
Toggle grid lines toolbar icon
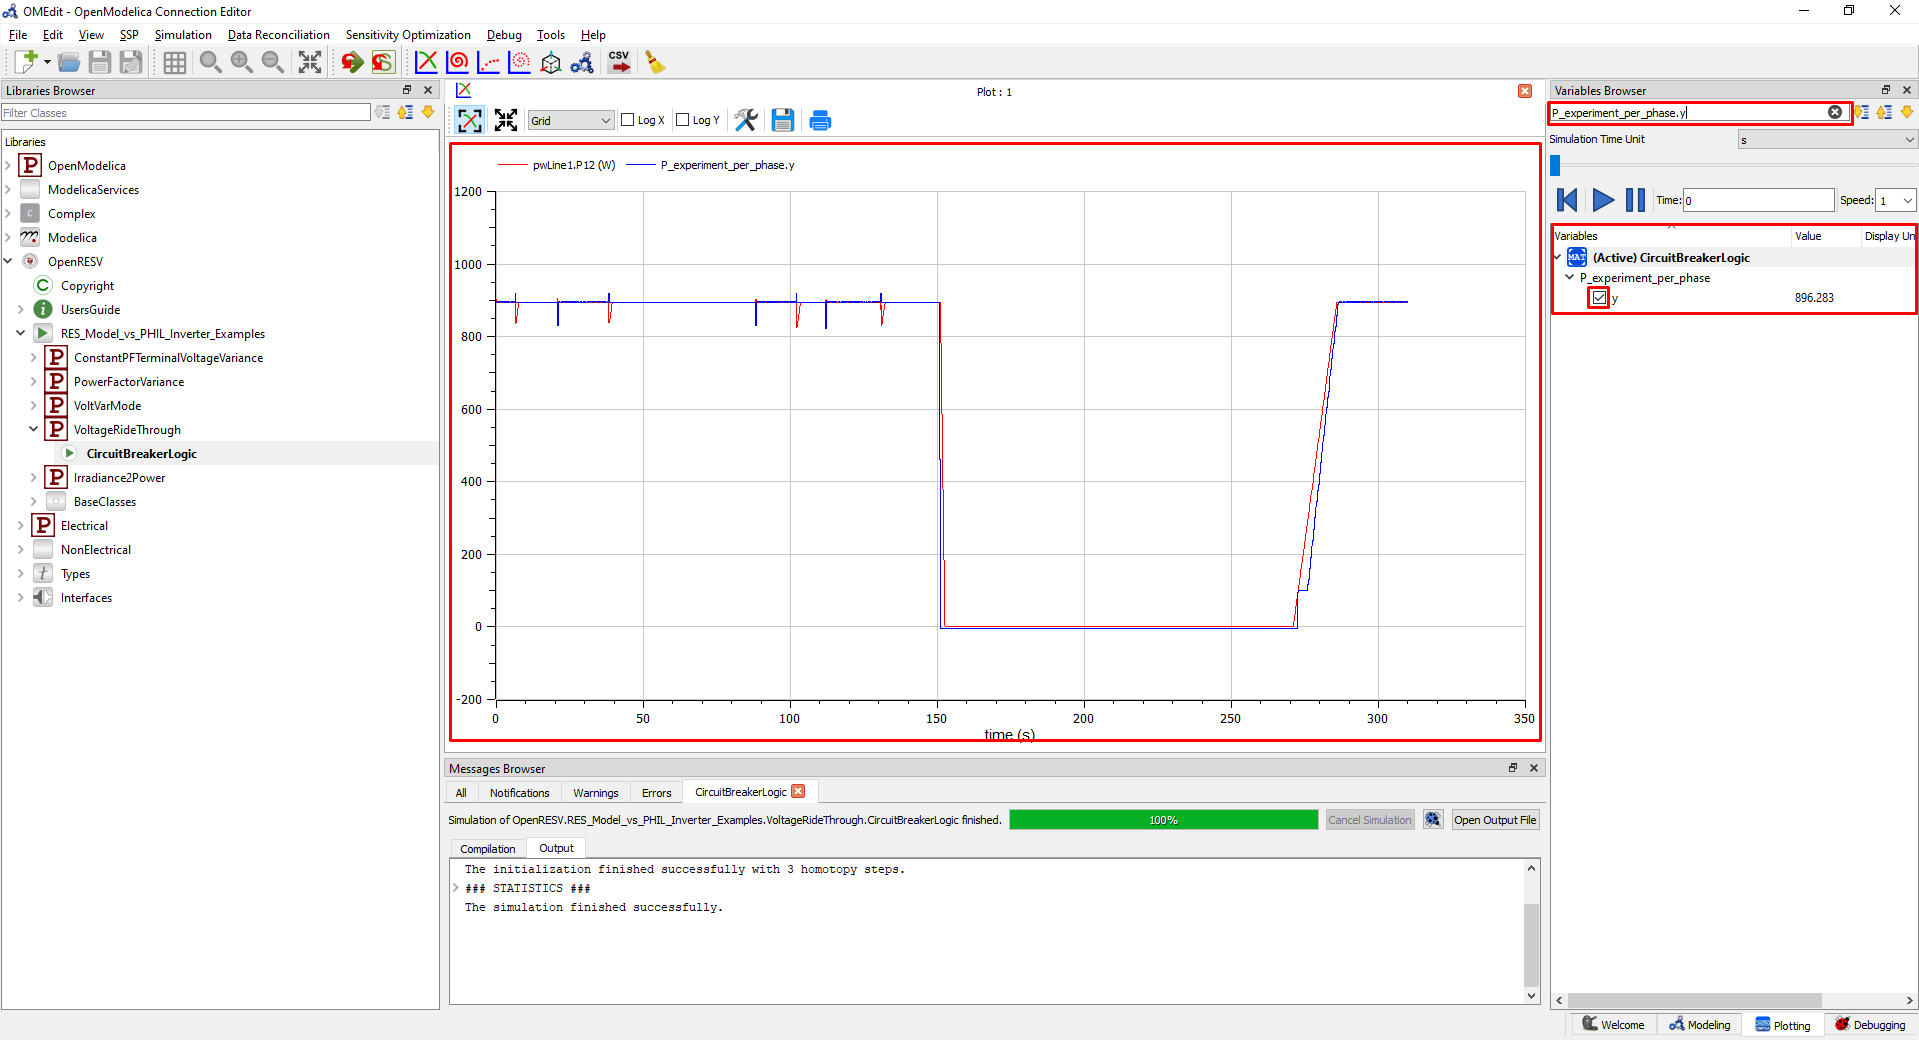point(175,62)
